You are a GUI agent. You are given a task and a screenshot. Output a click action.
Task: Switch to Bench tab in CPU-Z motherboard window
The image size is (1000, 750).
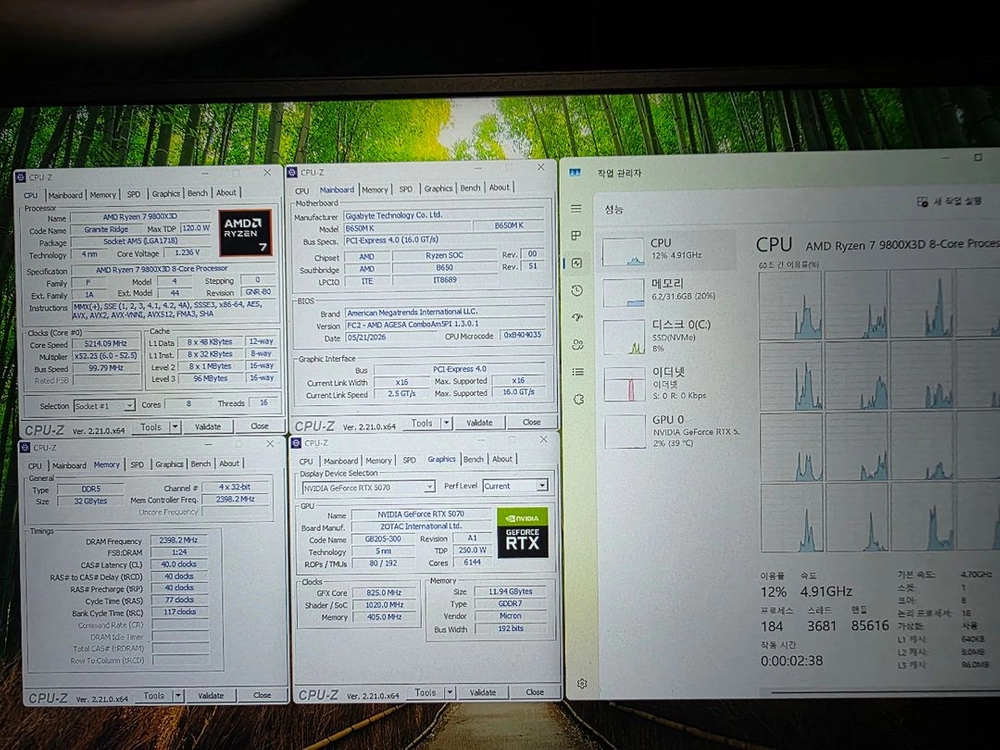[470, 188]
